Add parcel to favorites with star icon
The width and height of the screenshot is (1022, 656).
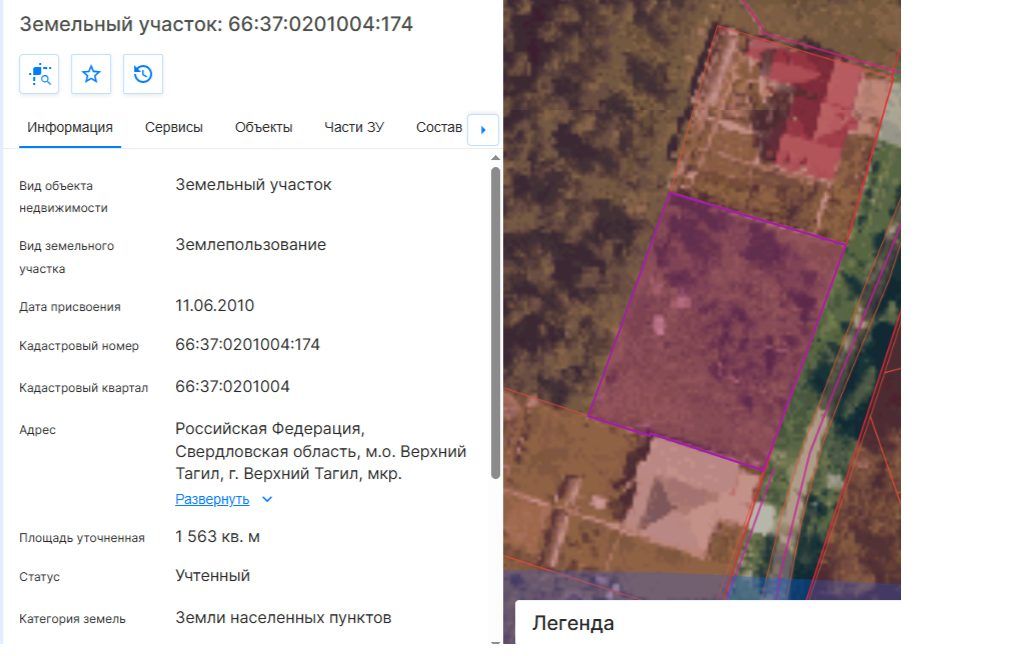(91, 74)
